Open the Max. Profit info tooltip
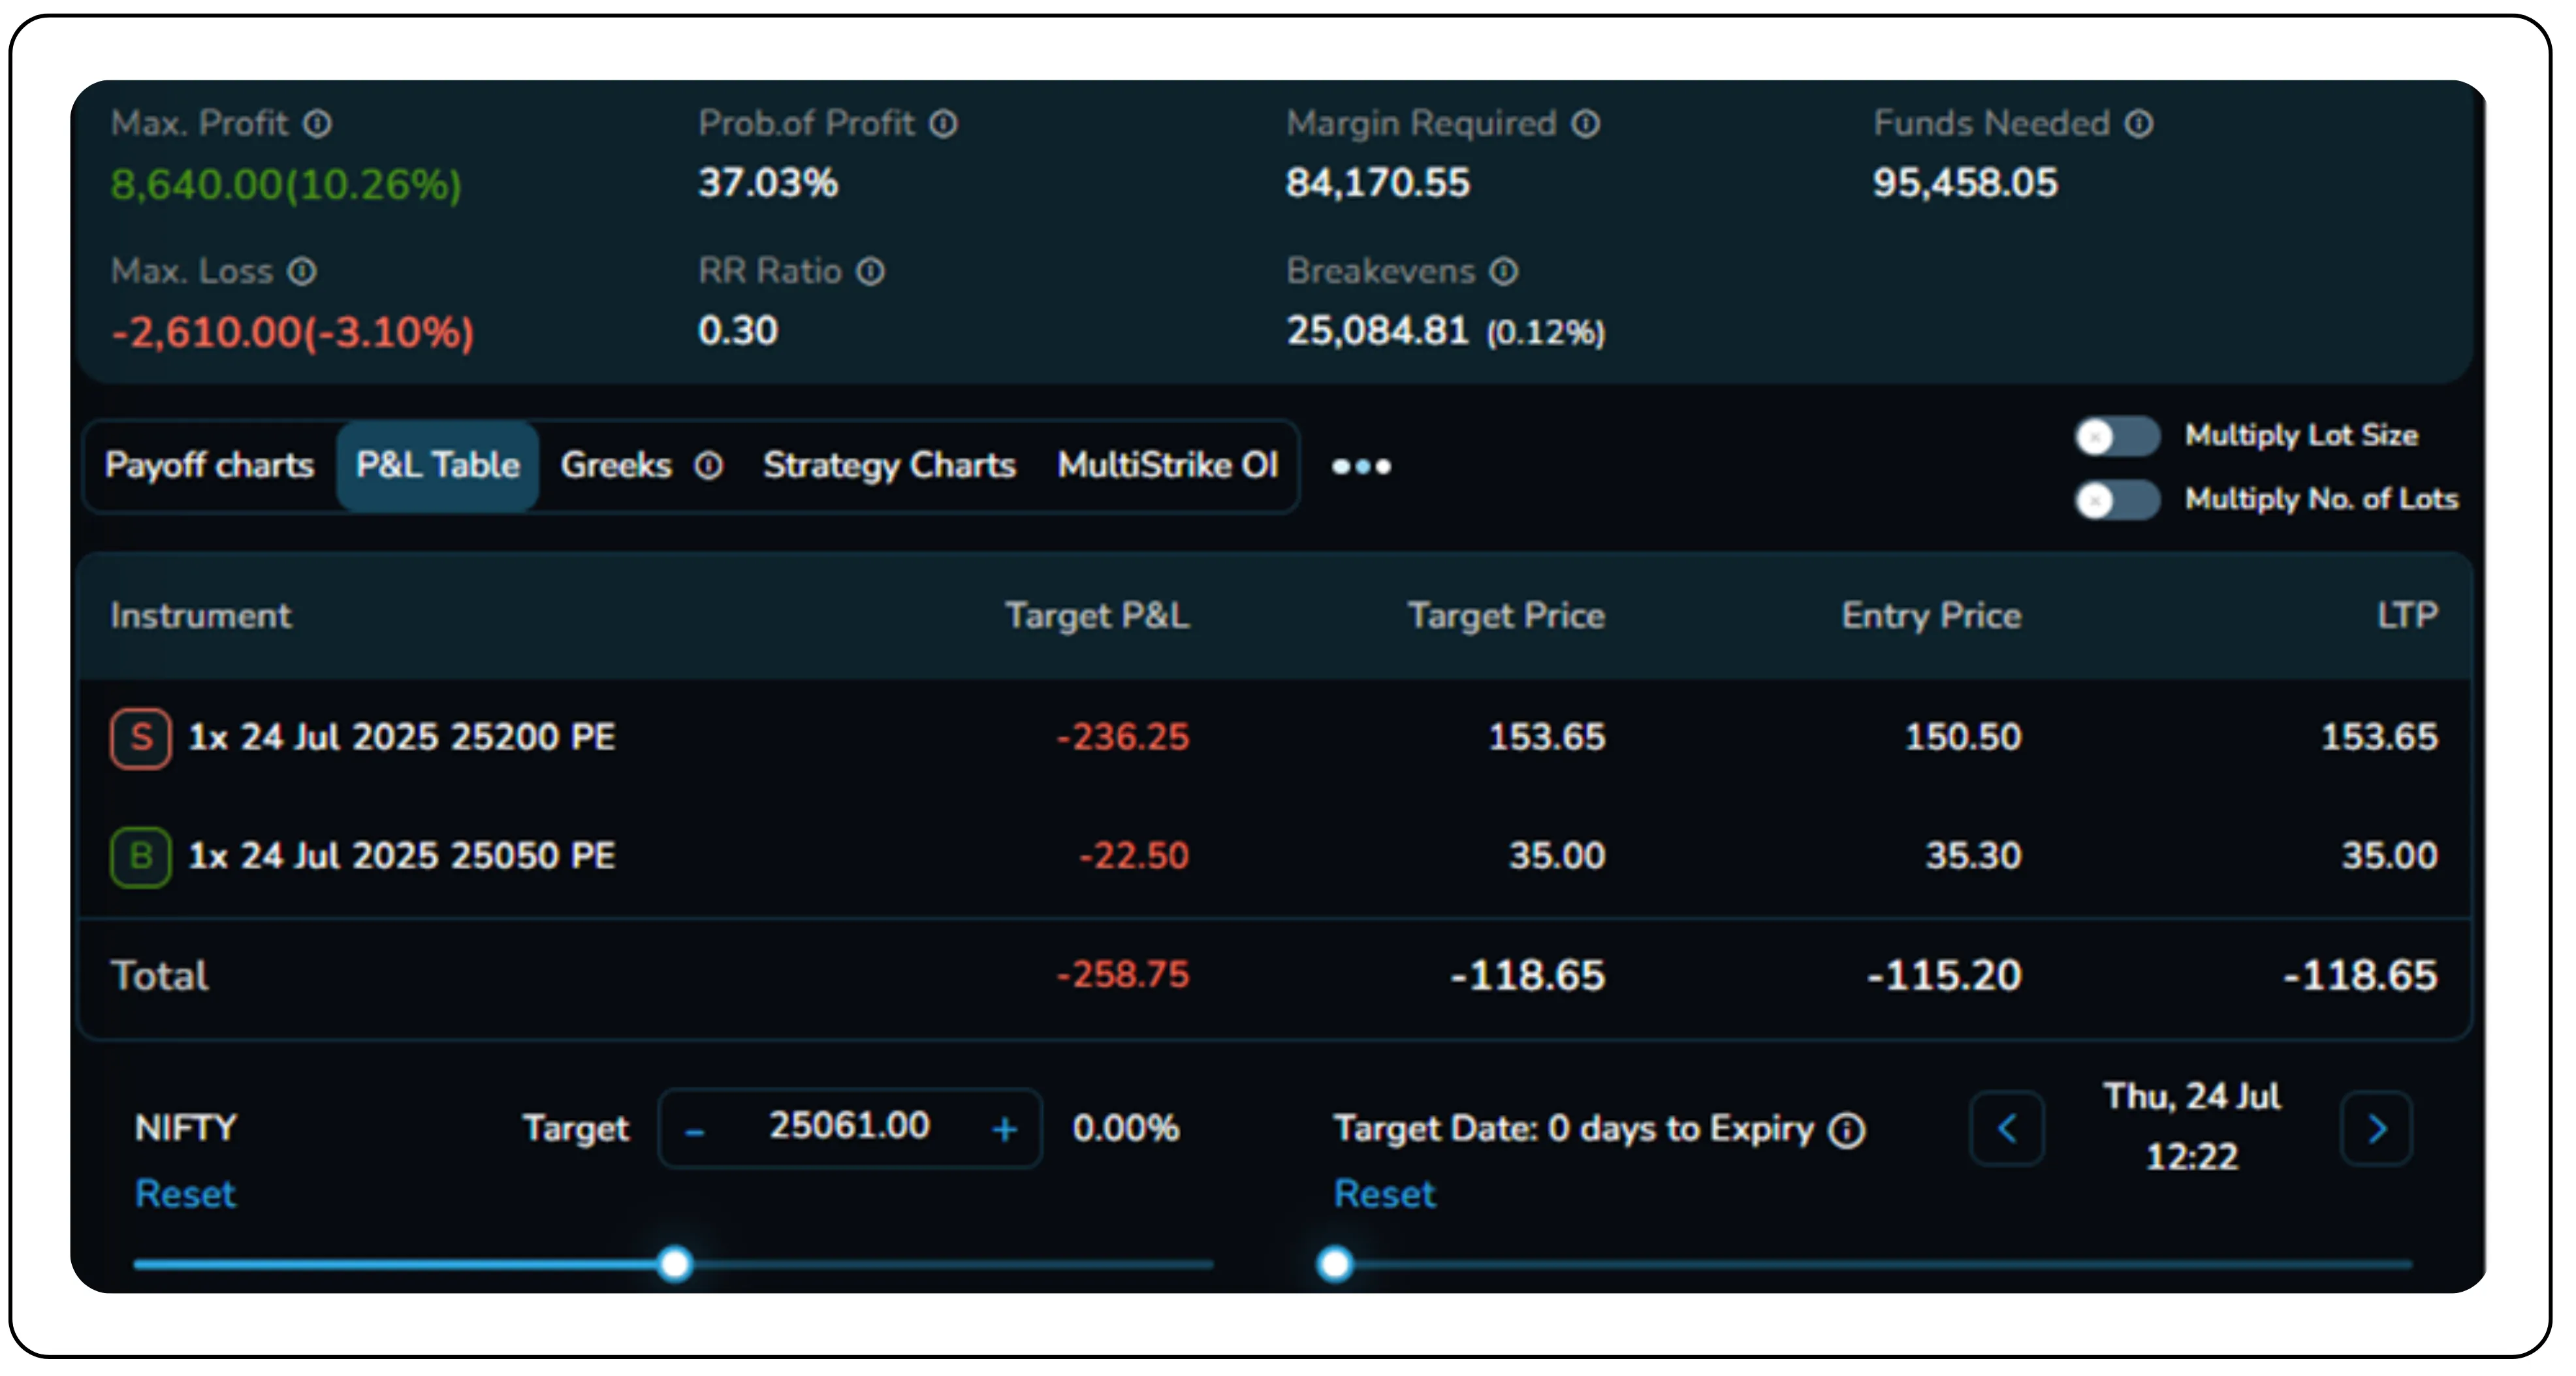This screenshot has width=2576, height=1376. (318, 123)
